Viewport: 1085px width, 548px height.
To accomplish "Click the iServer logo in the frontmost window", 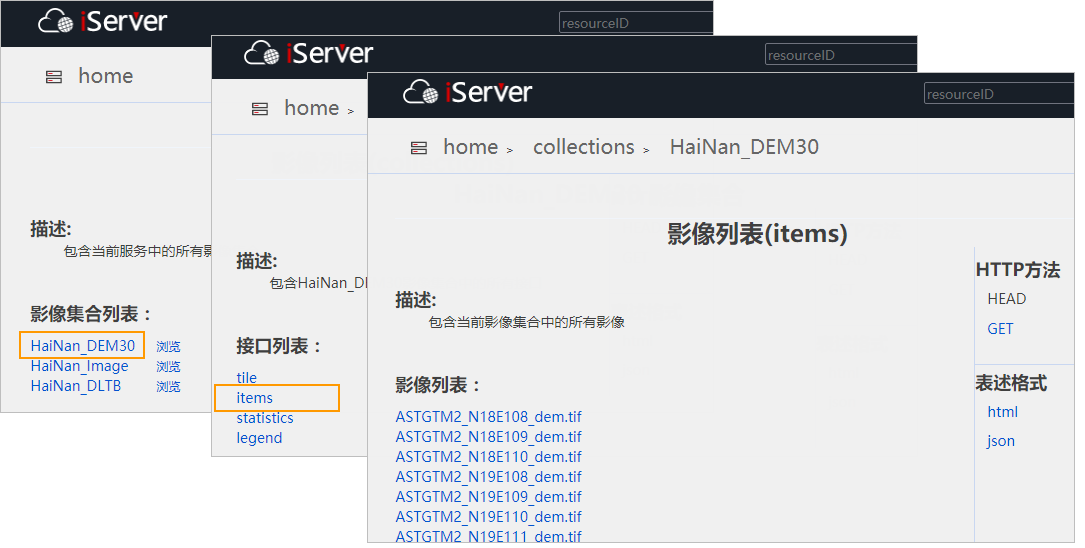I will click(467, 93).
